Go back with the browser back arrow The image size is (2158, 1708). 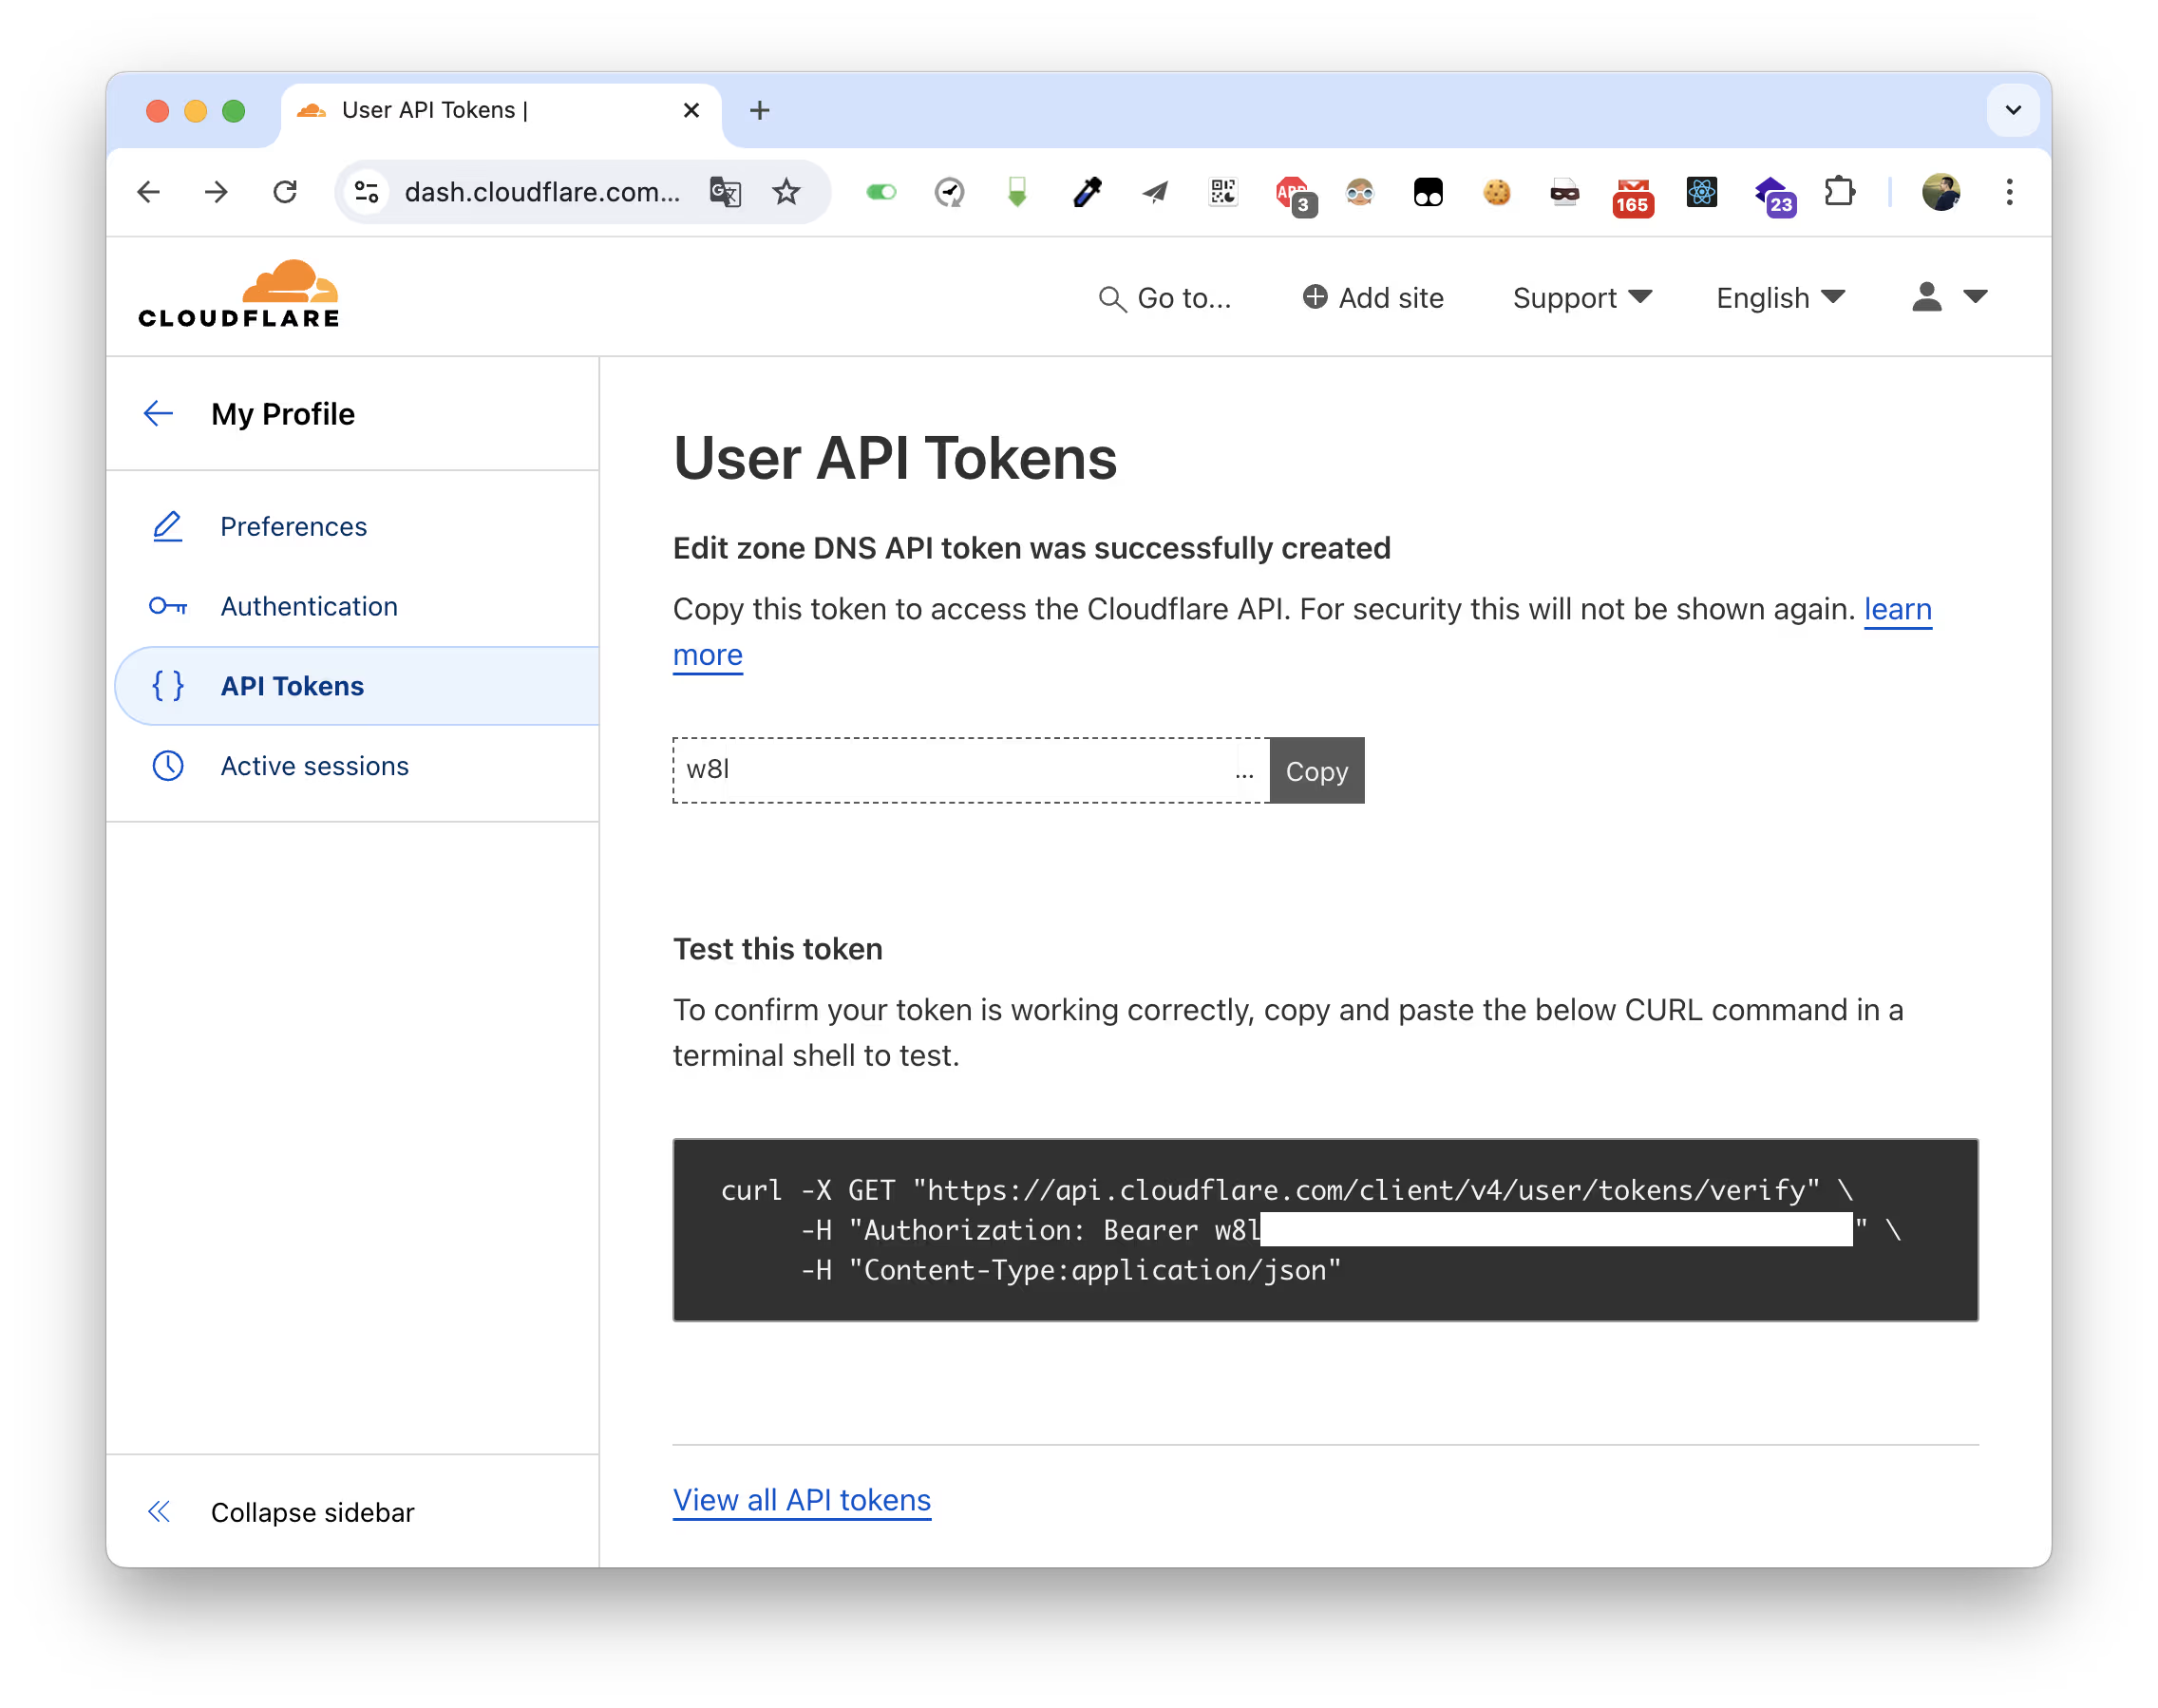click(148, 191)
